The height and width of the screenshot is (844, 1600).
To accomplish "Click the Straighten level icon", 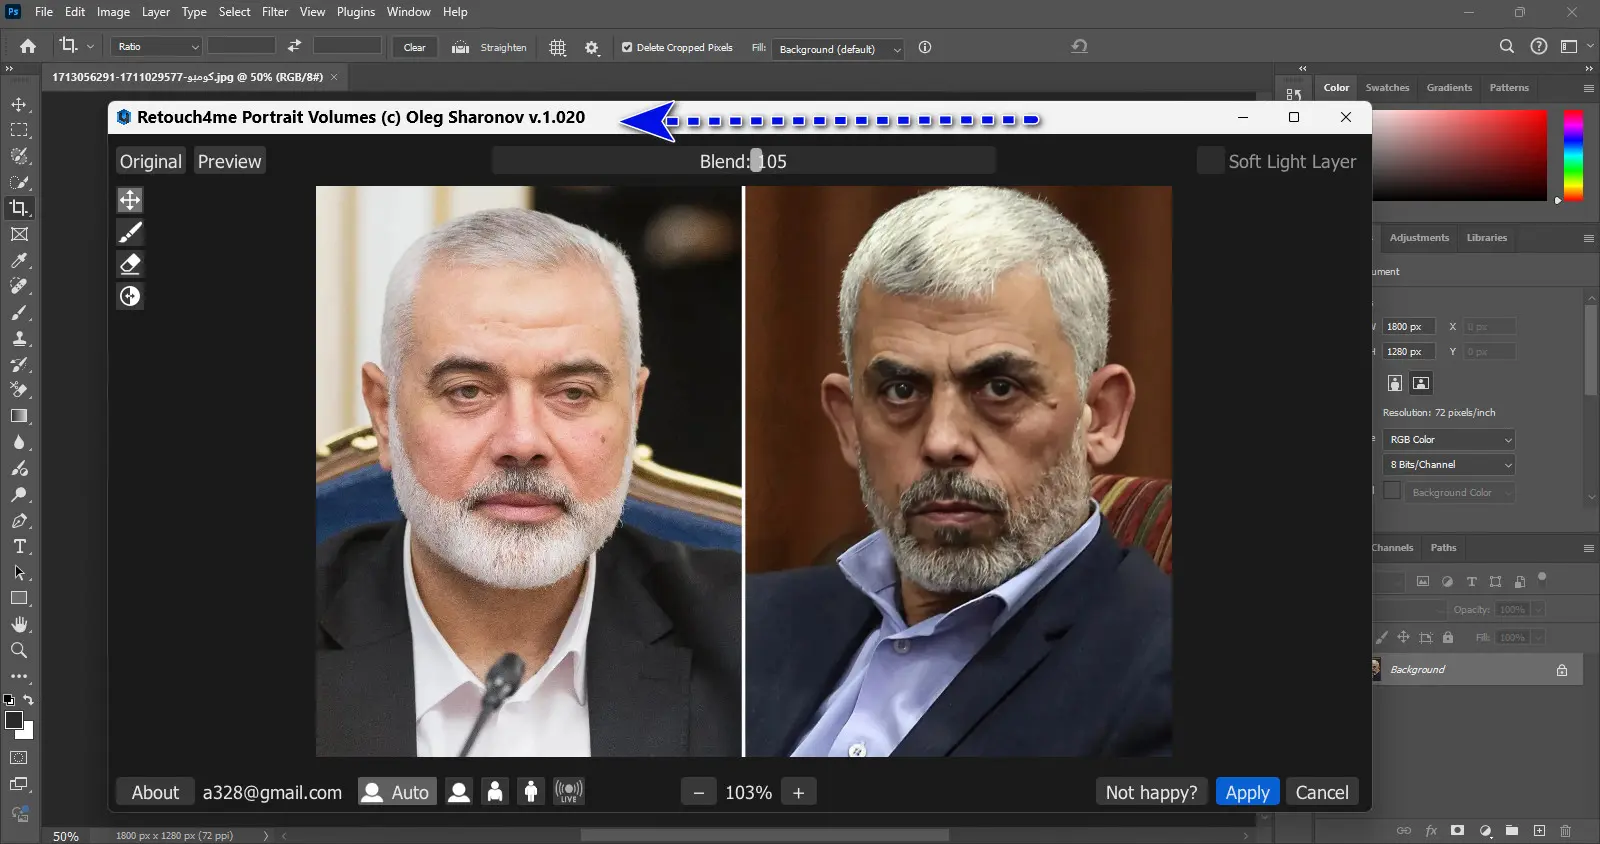I will point(460,48).
